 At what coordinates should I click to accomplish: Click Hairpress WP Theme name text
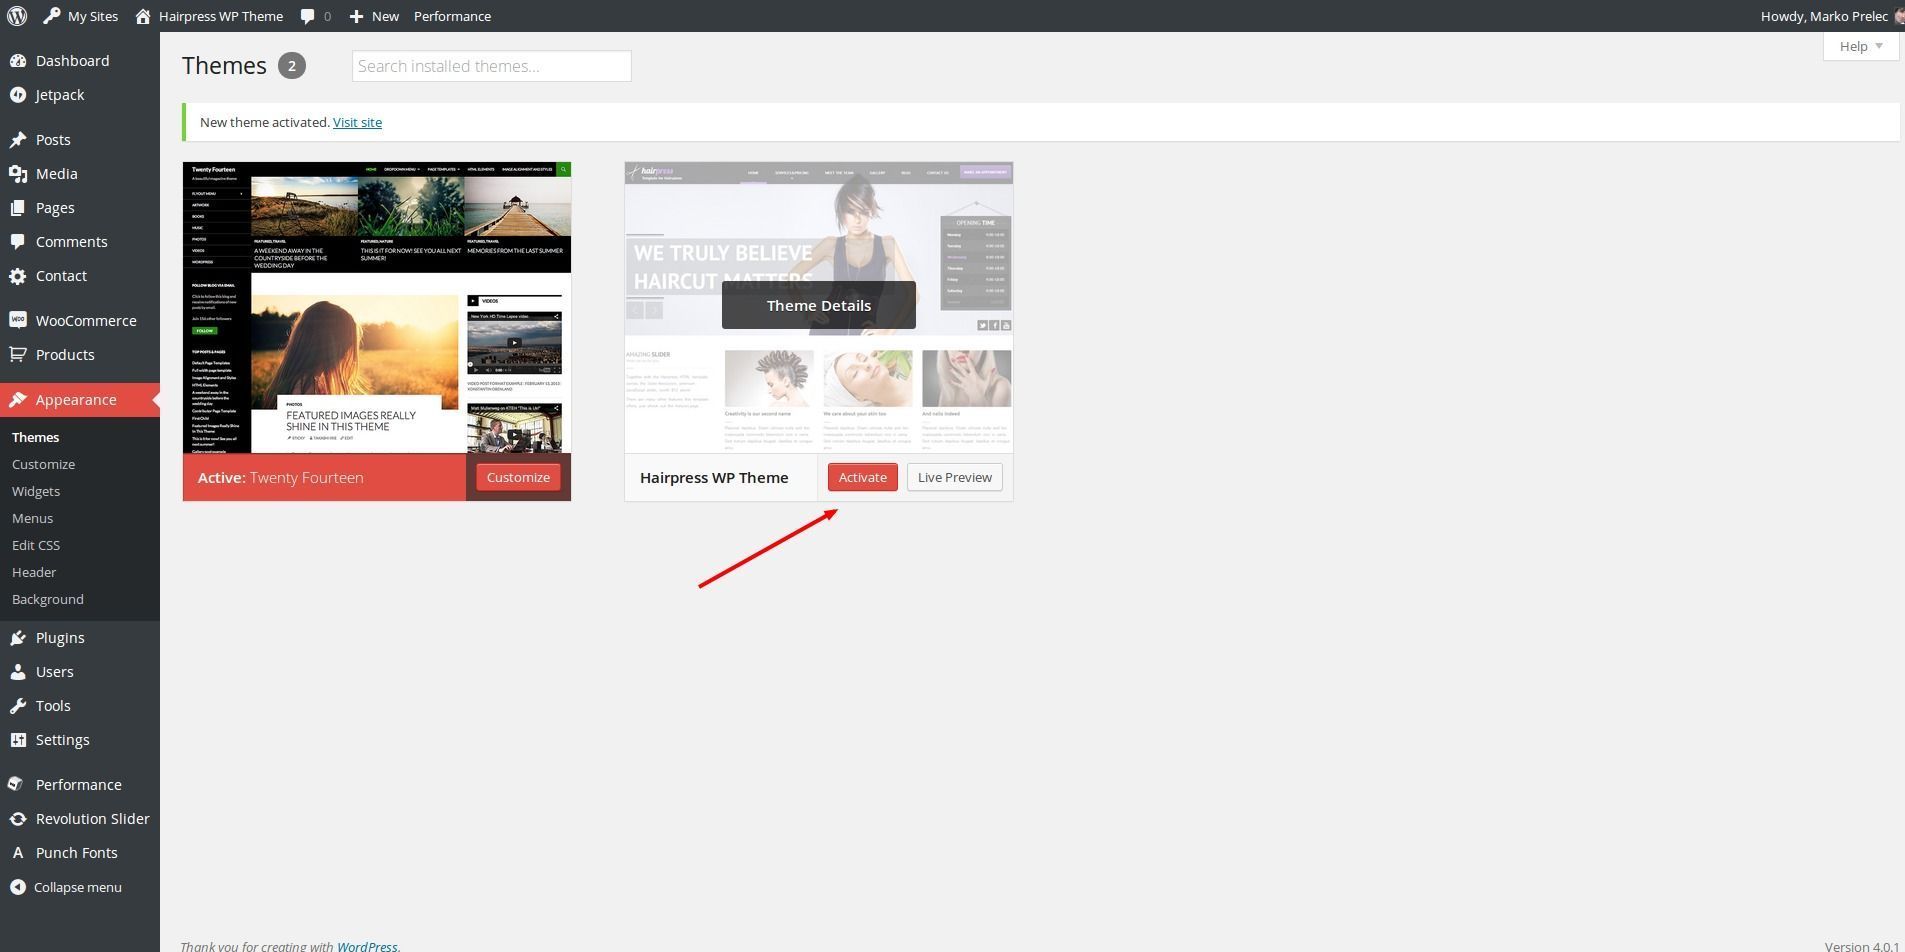point(714,478)
